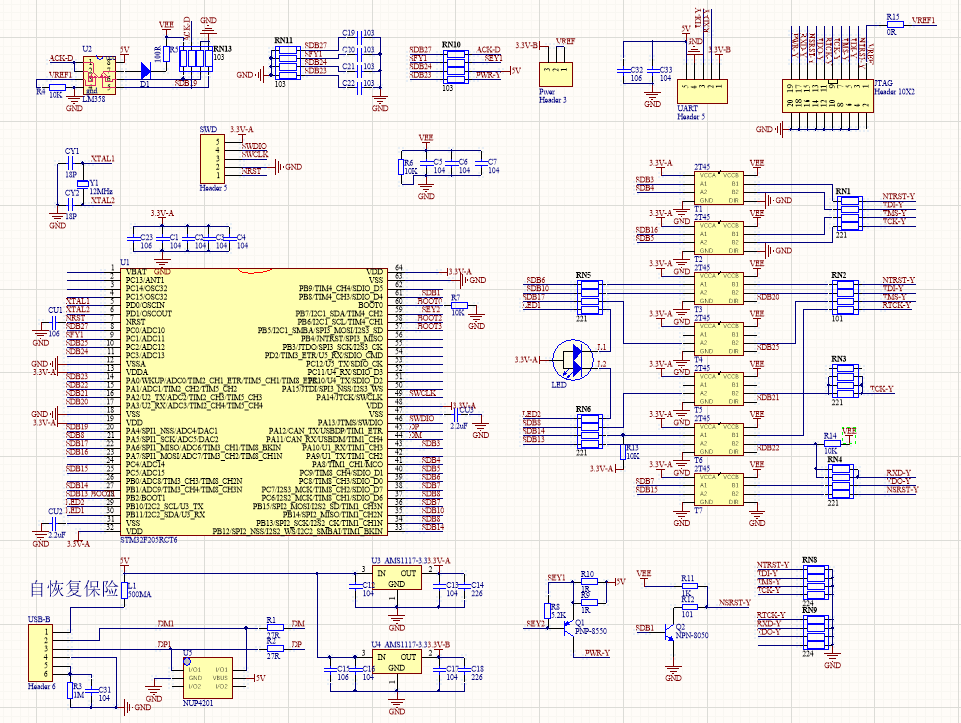
Task: Click the 'UART' designator text
Action: [x=688, y=108]
